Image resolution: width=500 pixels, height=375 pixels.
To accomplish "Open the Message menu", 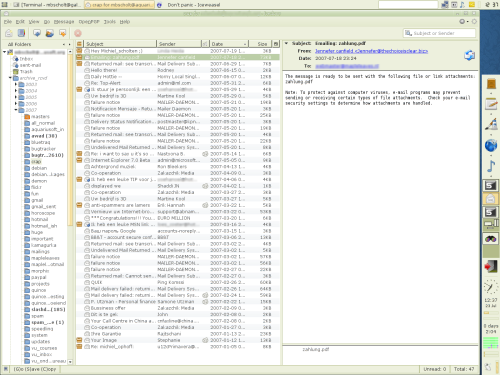I will click(64, 22).
